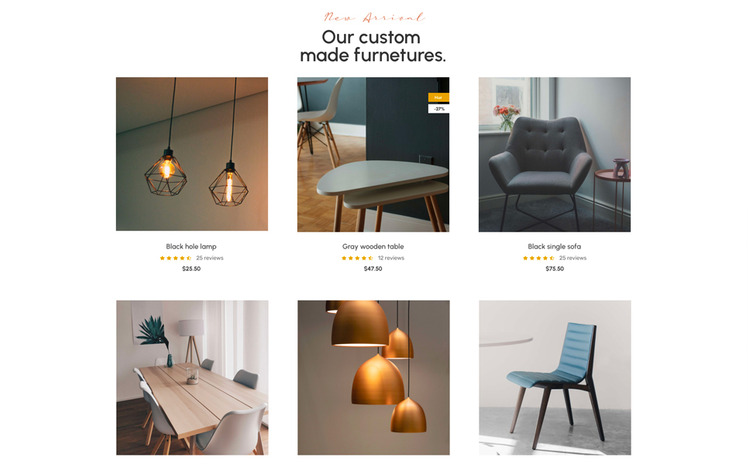The height and width of the screenshot is (465, 748).
Task: Click the $75.50 price
Action: coord(554,269)
